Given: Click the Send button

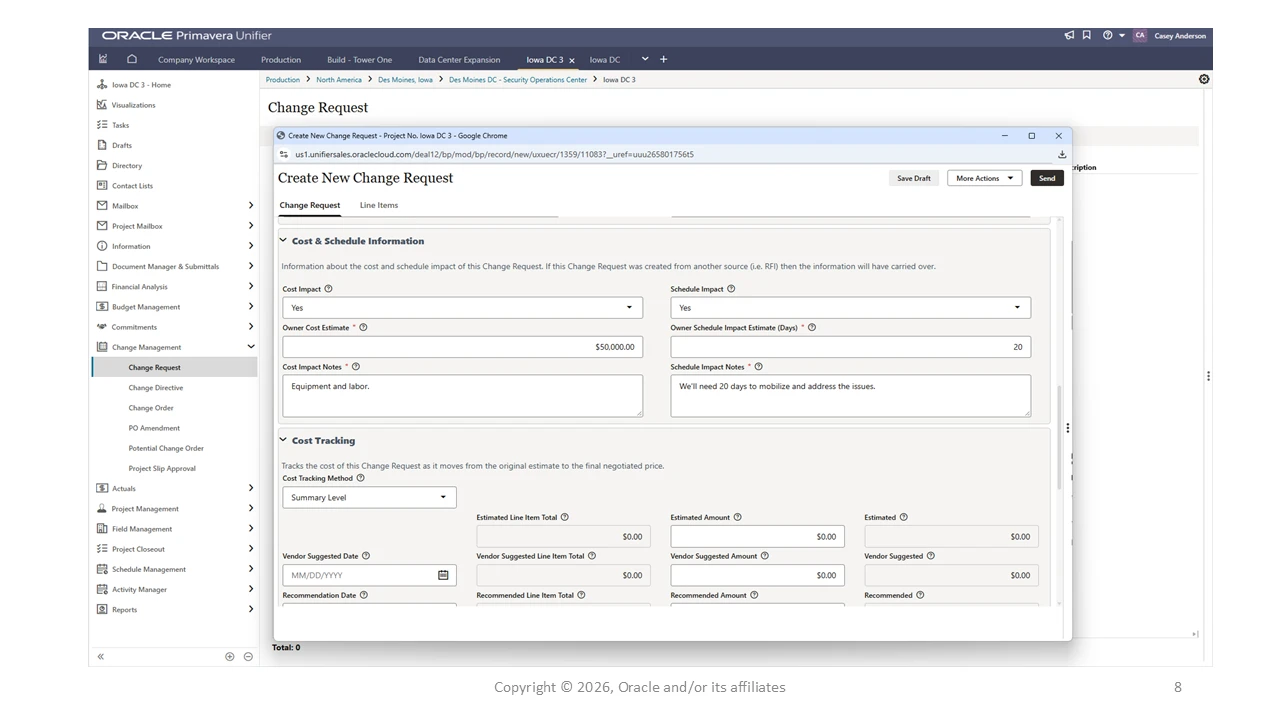Looking at the screenshot, I should (x=1047, y=178).
